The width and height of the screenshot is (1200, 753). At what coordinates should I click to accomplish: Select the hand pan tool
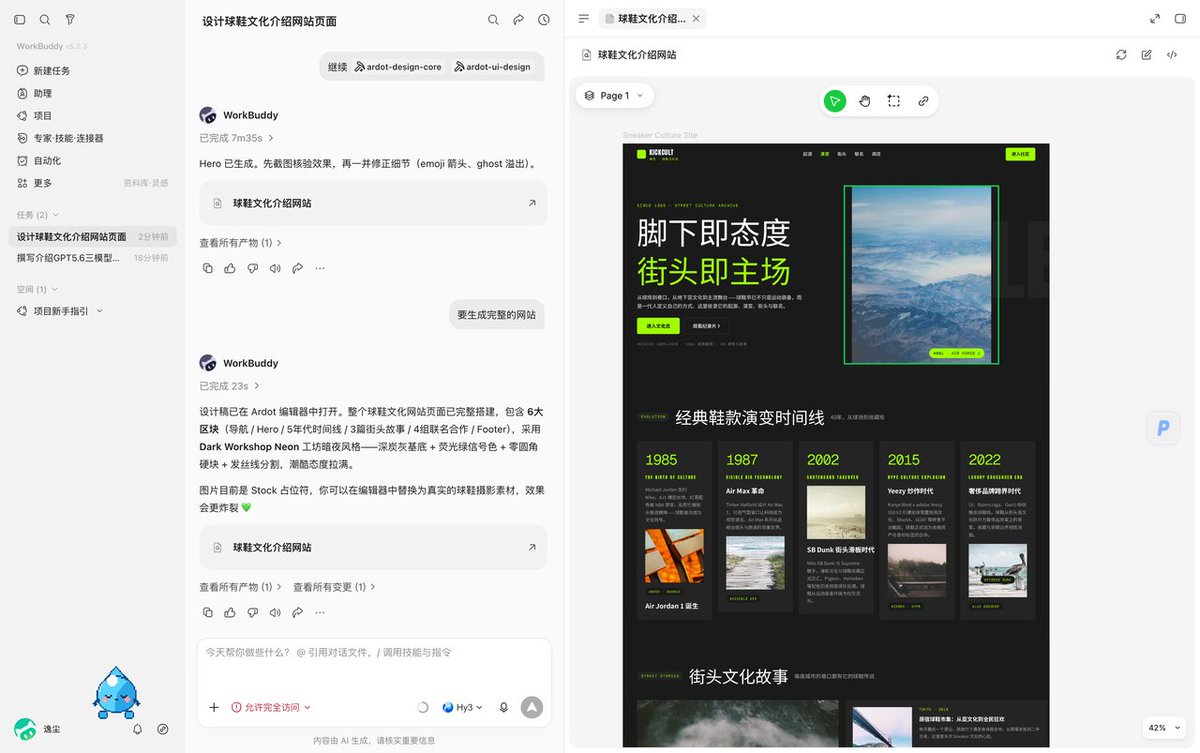tap(865, 101)
